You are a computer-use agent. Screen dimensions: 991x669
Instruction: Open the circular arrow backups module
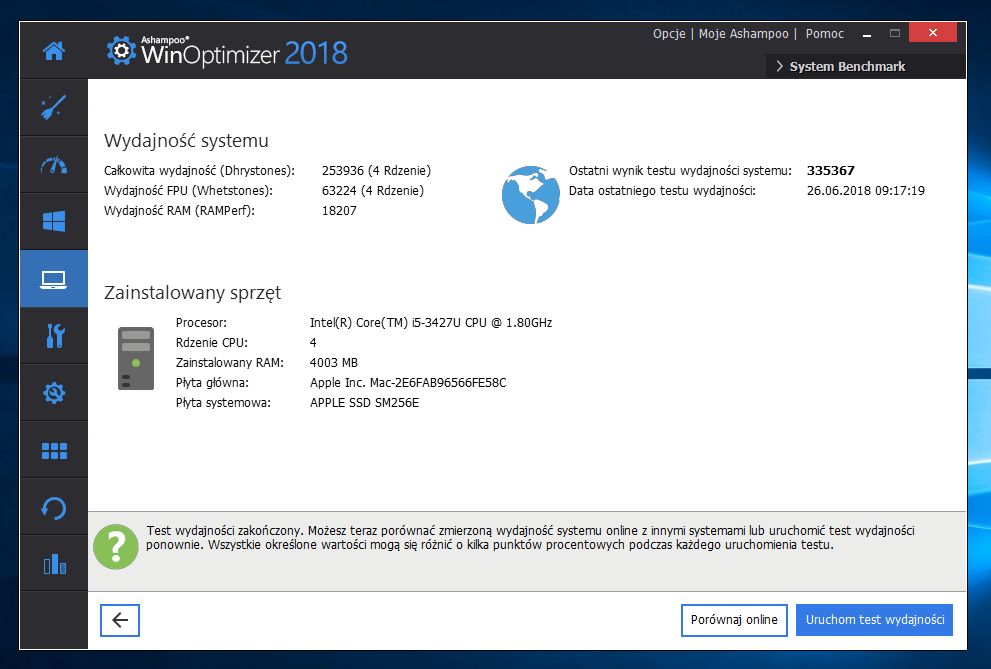54,507
